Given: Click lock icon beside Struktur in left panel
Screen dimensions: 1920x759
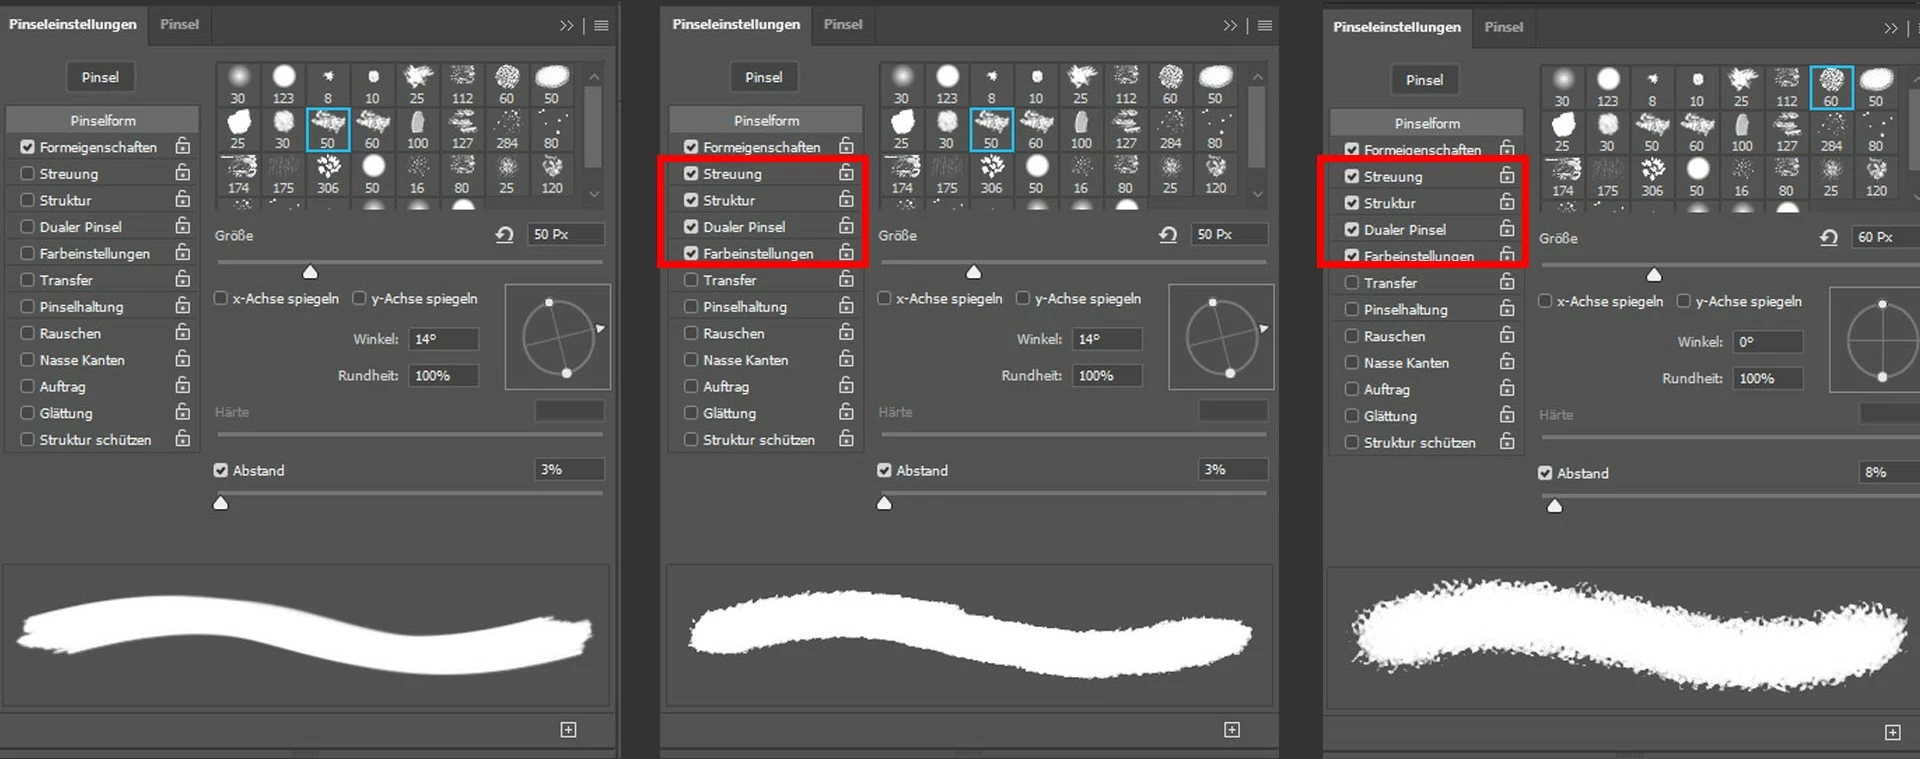Looking at the screenshot, I should pos(183,199).
